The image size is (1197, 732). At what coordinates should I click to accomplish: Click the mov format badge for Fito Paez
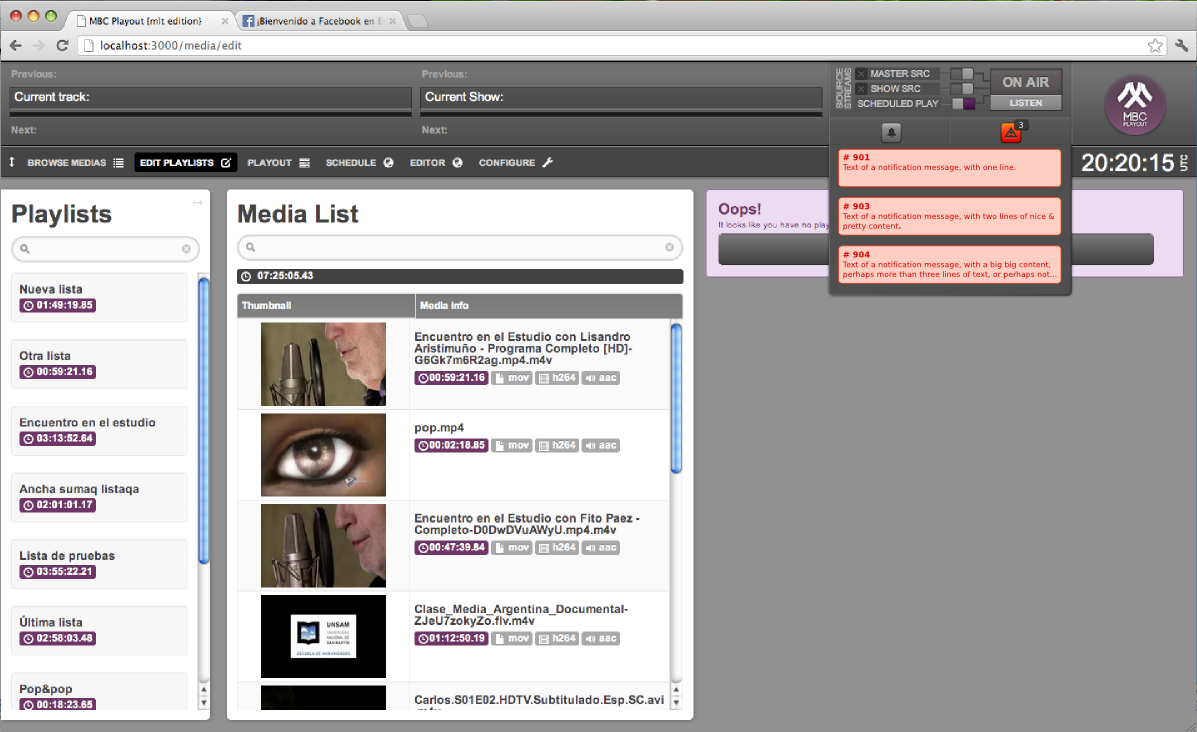click(x=511, y=547)
